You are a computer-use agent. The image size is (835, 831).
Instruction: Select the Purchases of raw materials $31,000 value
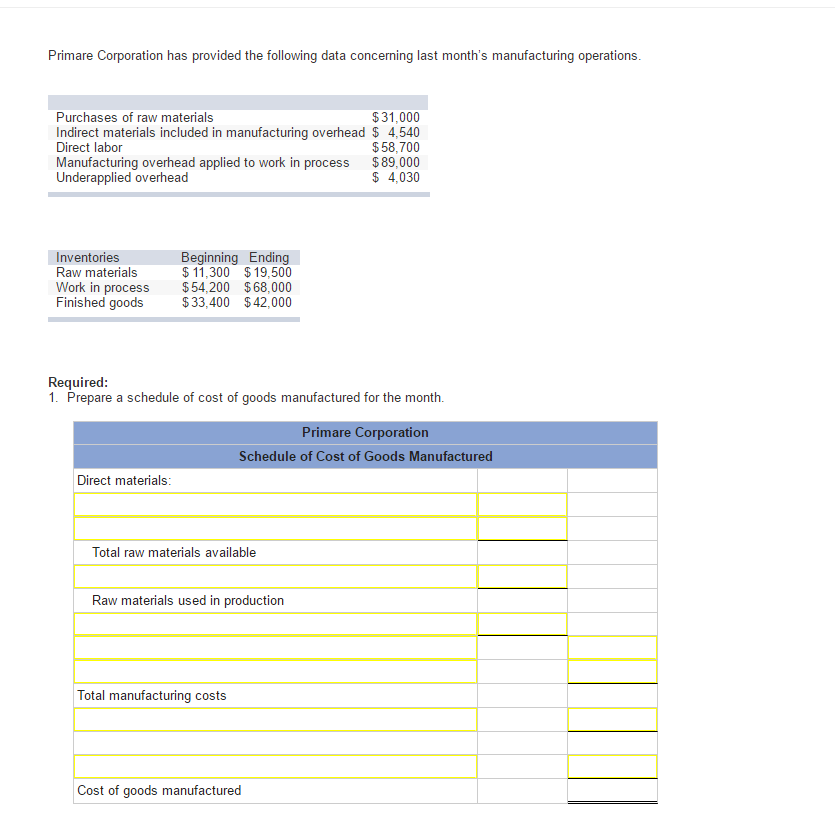396,117
